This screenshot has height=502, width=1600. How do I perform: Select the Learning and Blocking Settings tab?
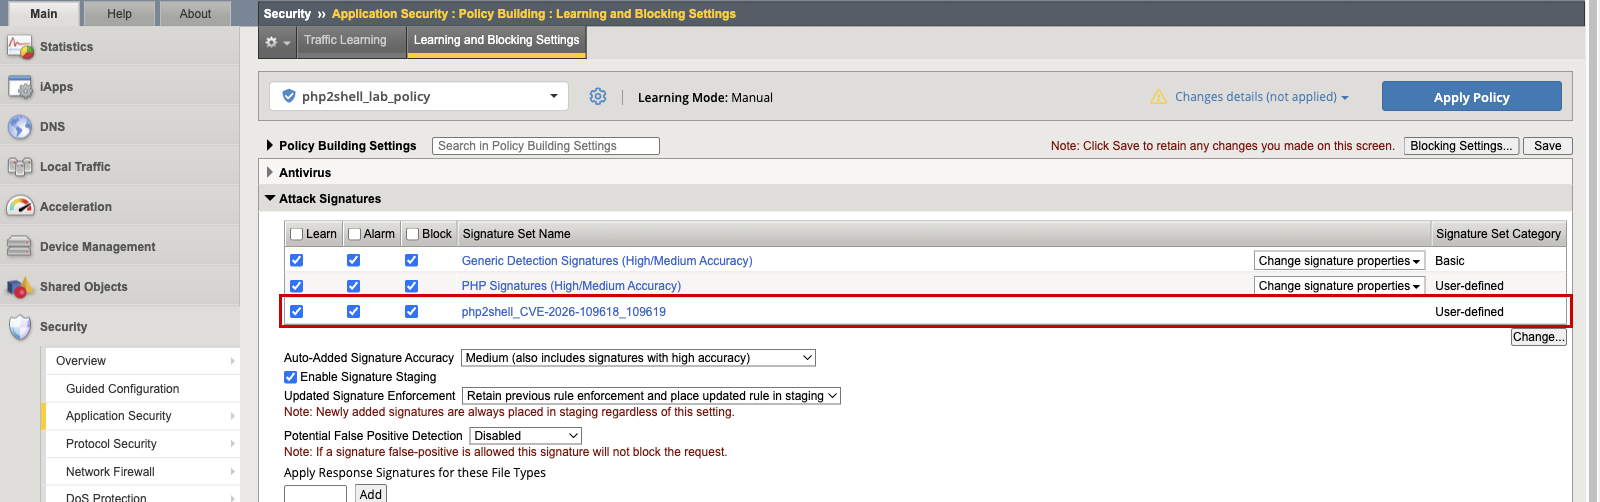tap(496, 40)
